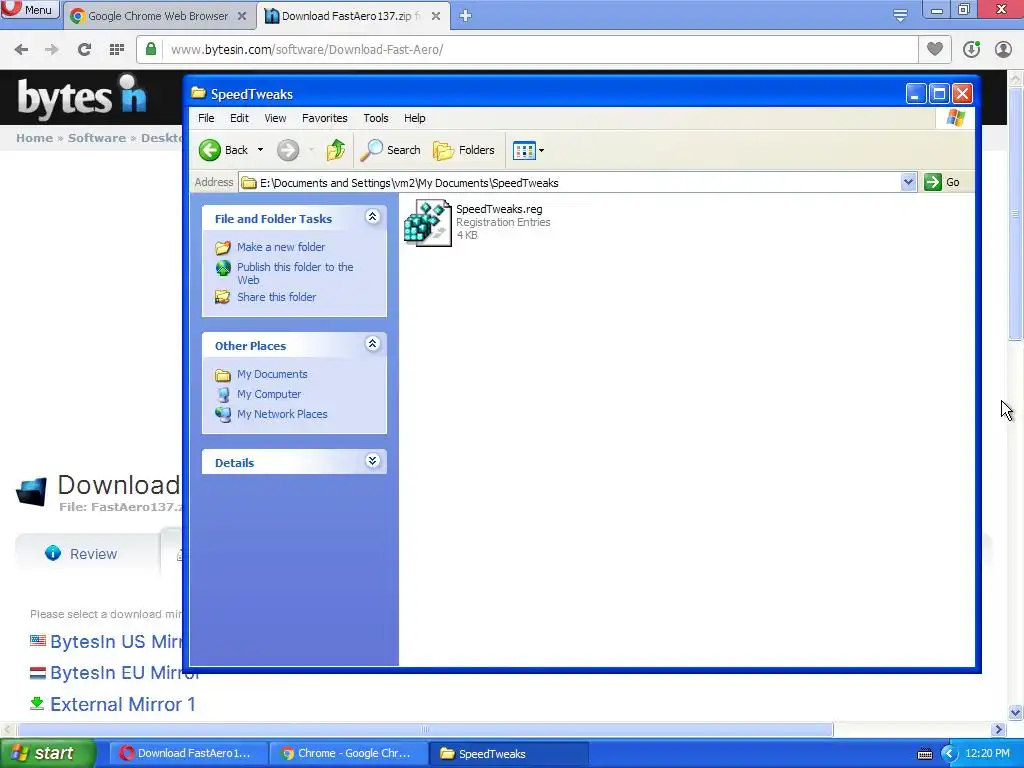The image size is (1024, 768).
Task: Open the Edit menu
Action: [x=239, y=118]
